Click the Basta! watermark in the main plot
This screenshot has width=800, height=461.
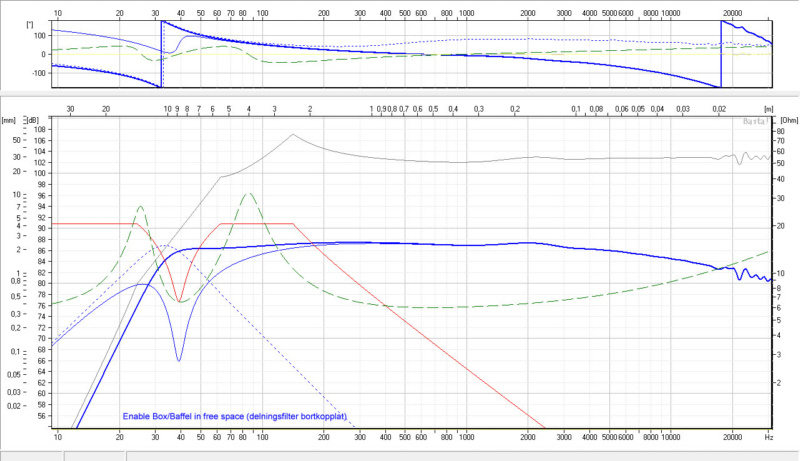coord(757,122)
